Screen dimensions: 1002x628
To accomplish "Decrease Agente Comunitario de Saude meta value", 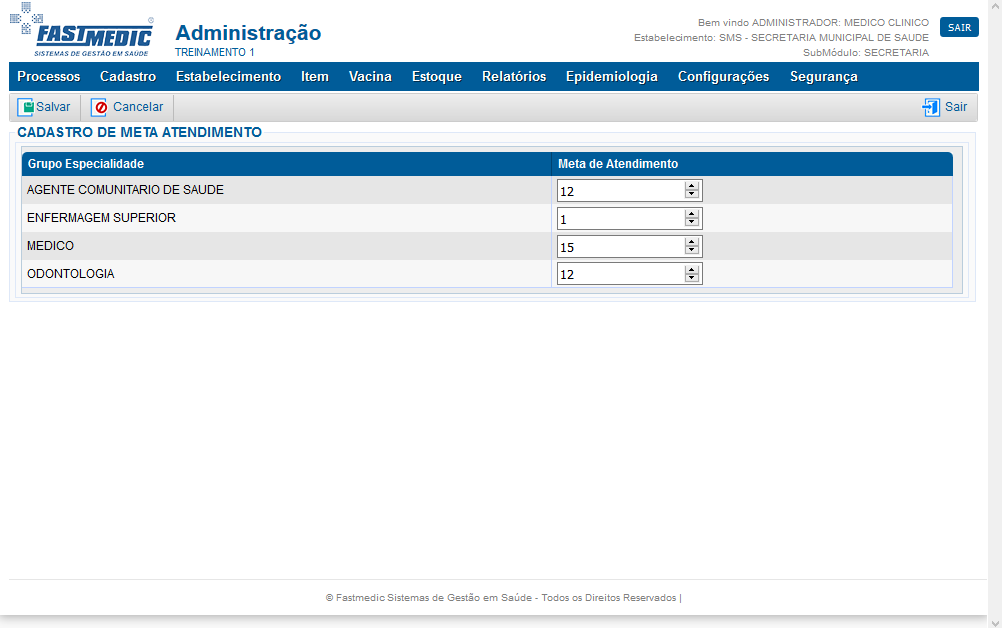I will coord(691,194).
